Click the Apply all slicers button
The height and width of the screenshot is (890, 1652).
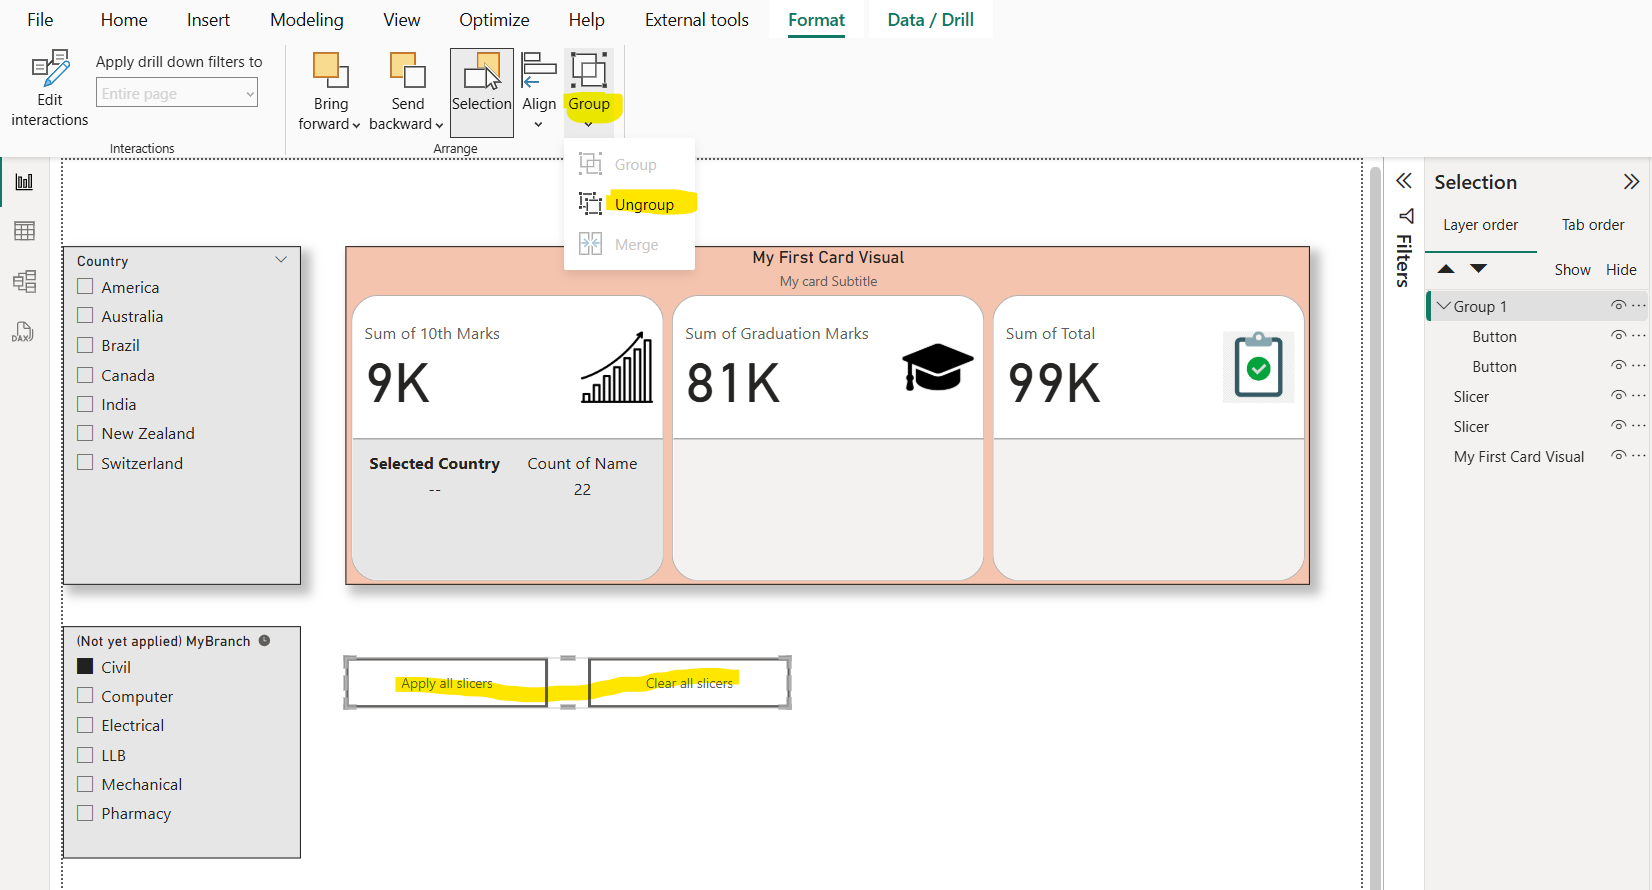pos(447,683)
